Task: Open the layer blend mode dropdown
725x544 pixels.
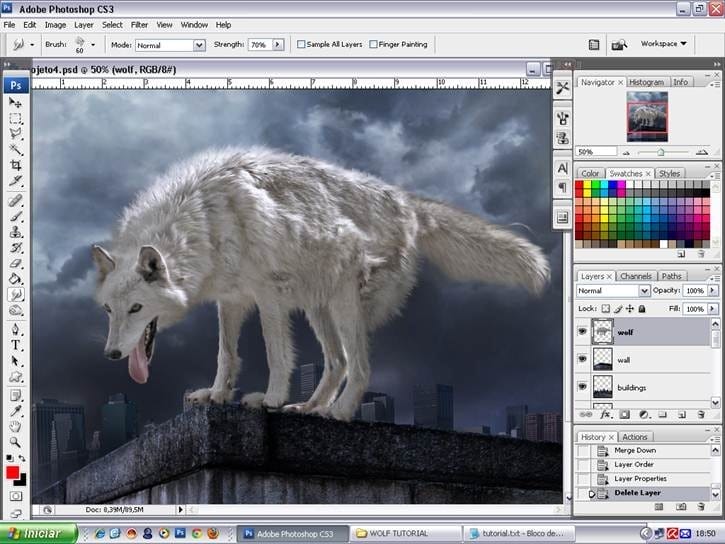Action: coord(644,291)
